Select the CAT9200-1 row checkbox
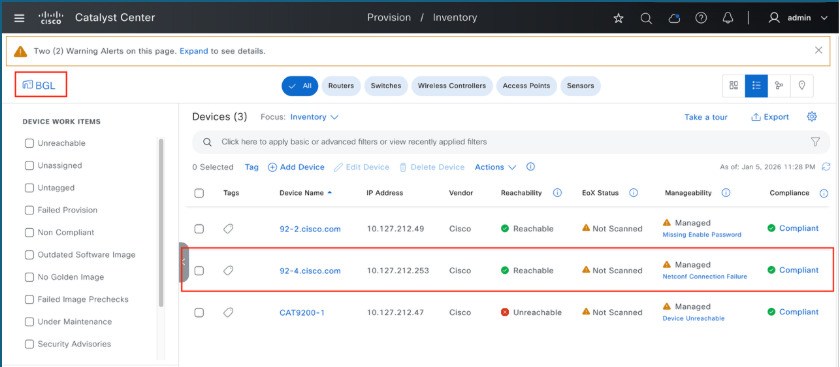Image resolution: width=840 pixels, height=367 pixels. (x=199, y=312)
